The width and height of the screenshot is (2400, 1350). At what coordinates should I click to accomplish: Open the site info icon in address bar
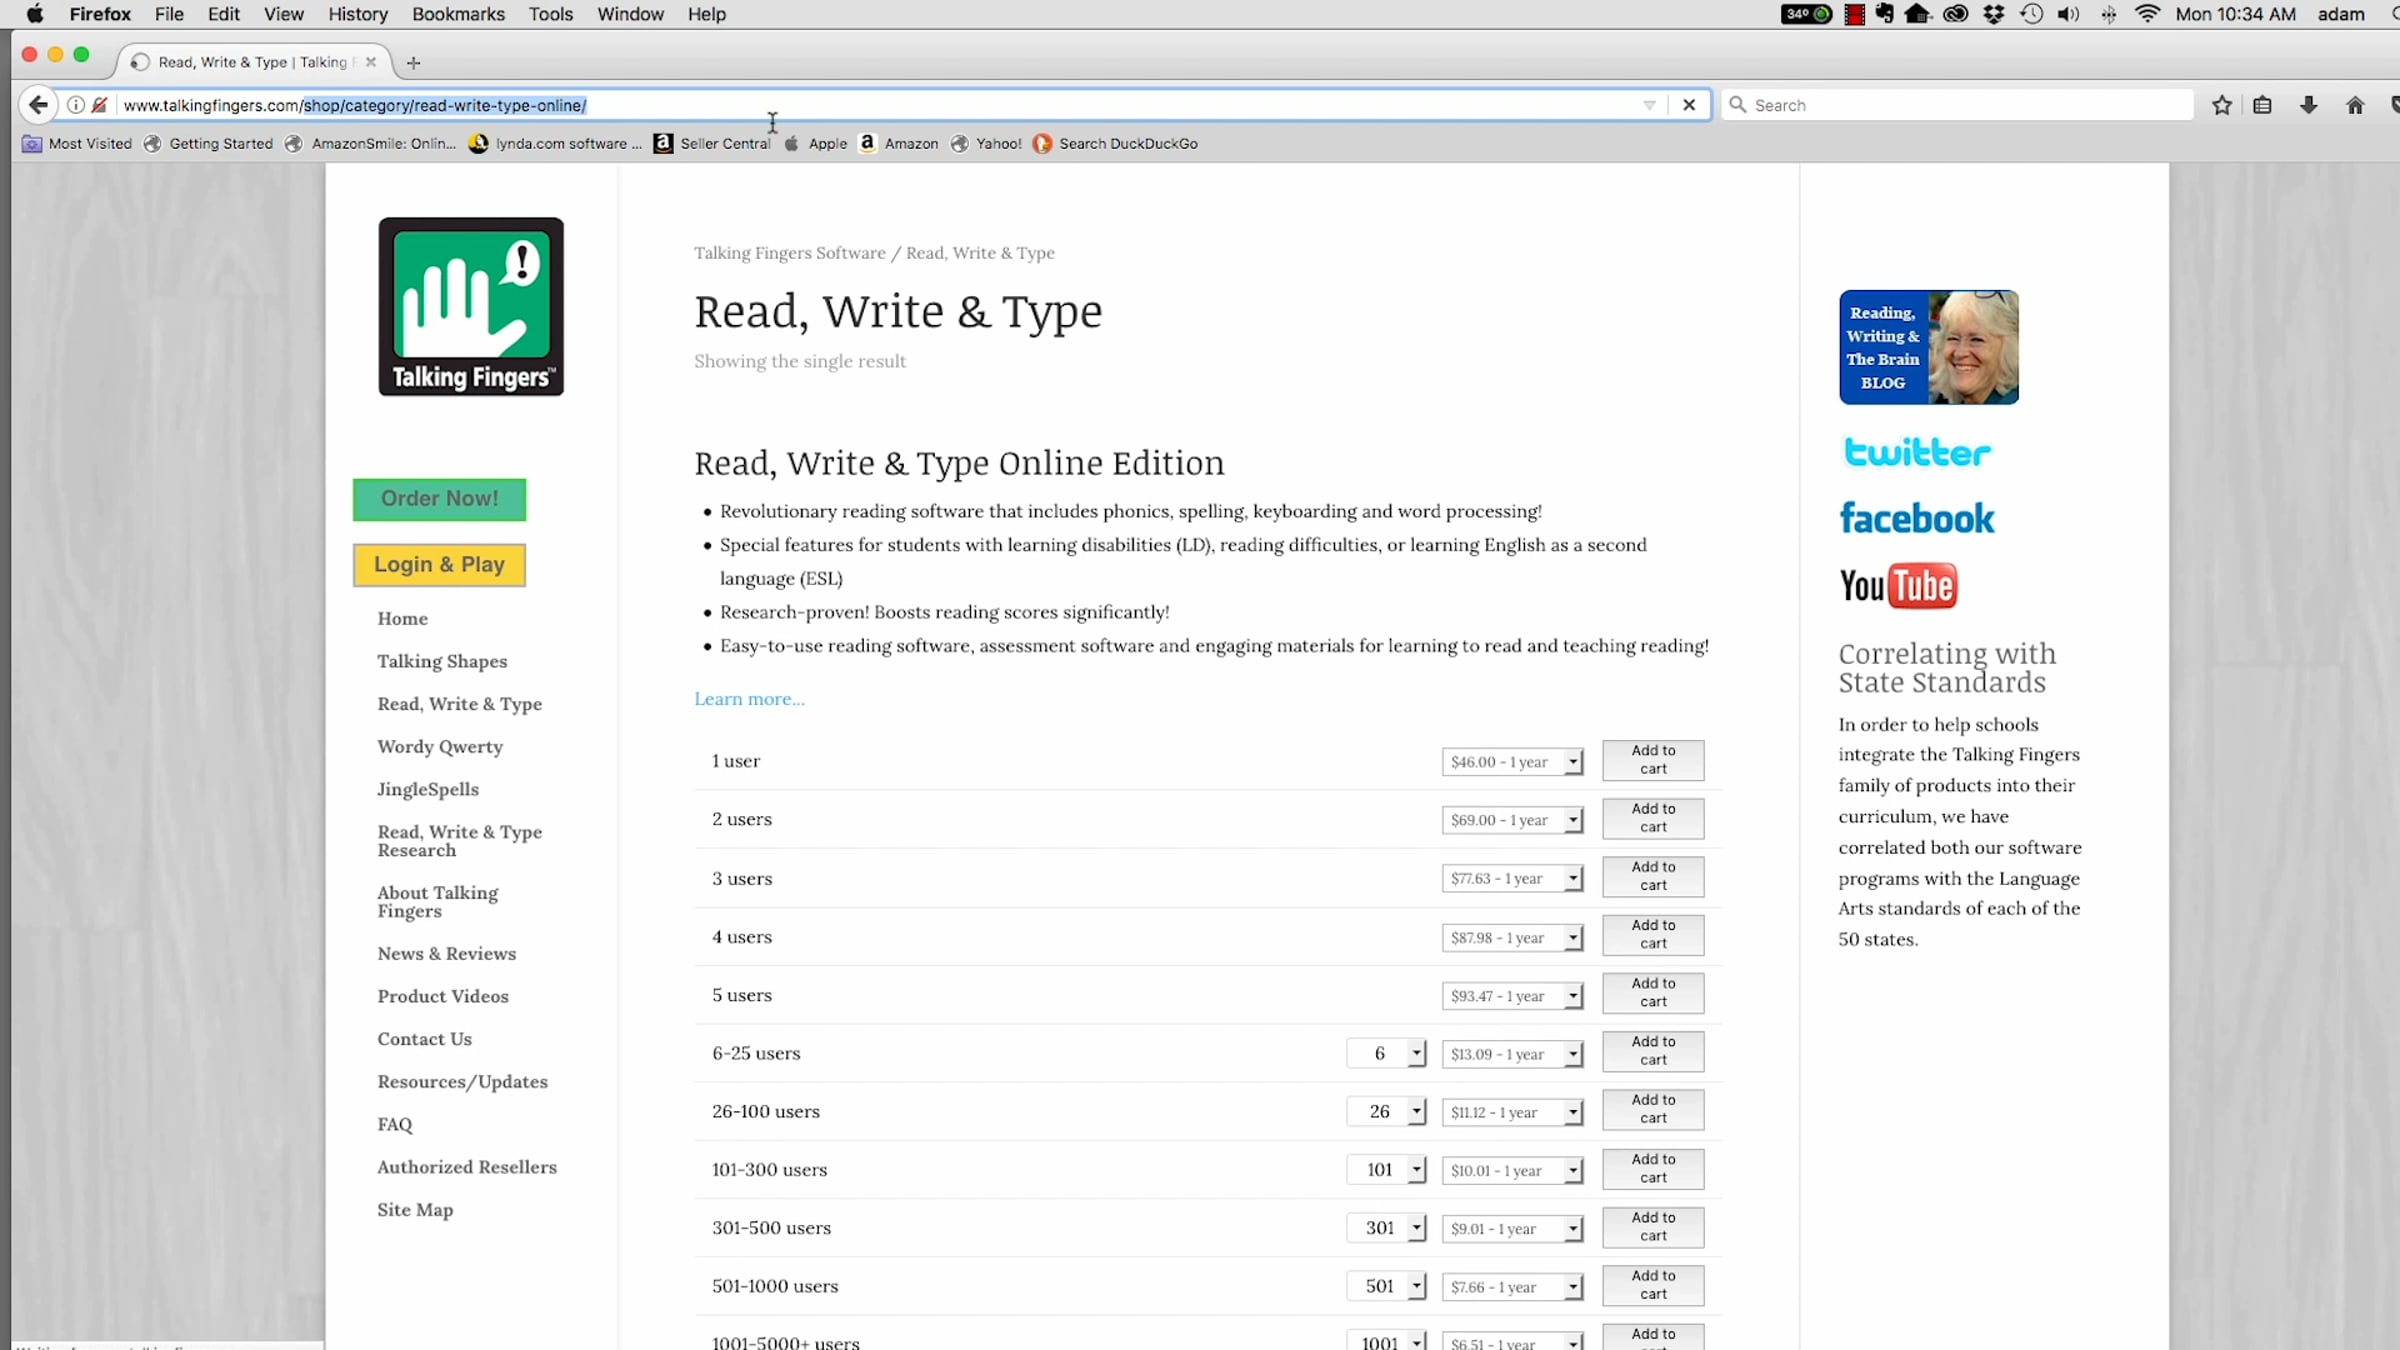pos(75,105)
